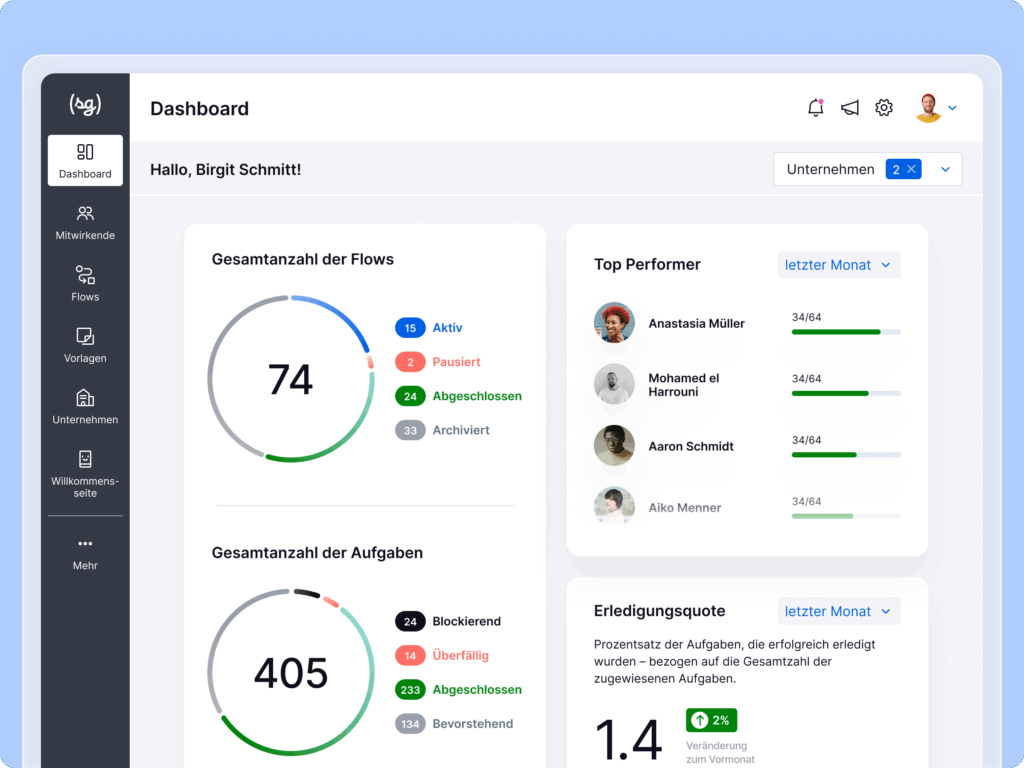The image size is (1024, 768).
Task: Go to the Flows sidebar icon
Action: [85, 283]
